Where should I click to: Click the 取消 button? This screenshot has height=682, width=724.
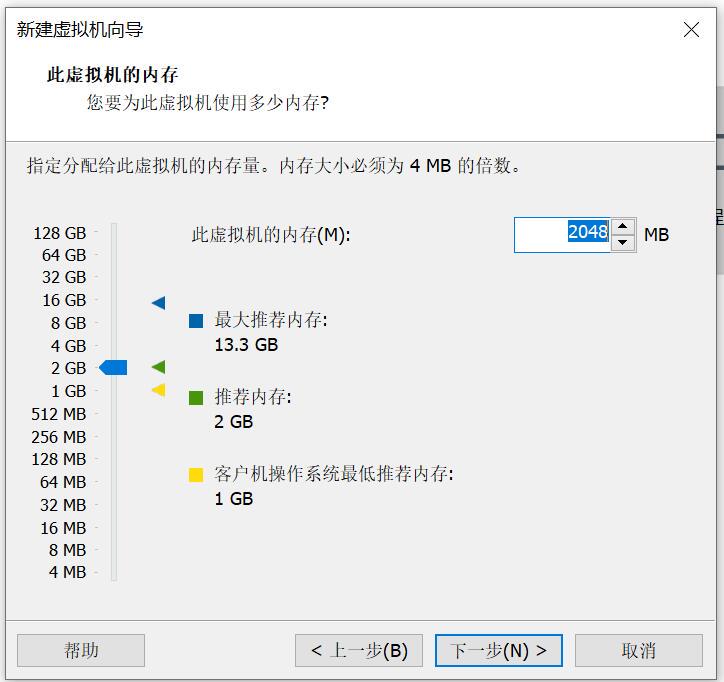click(x=639, y=650)
